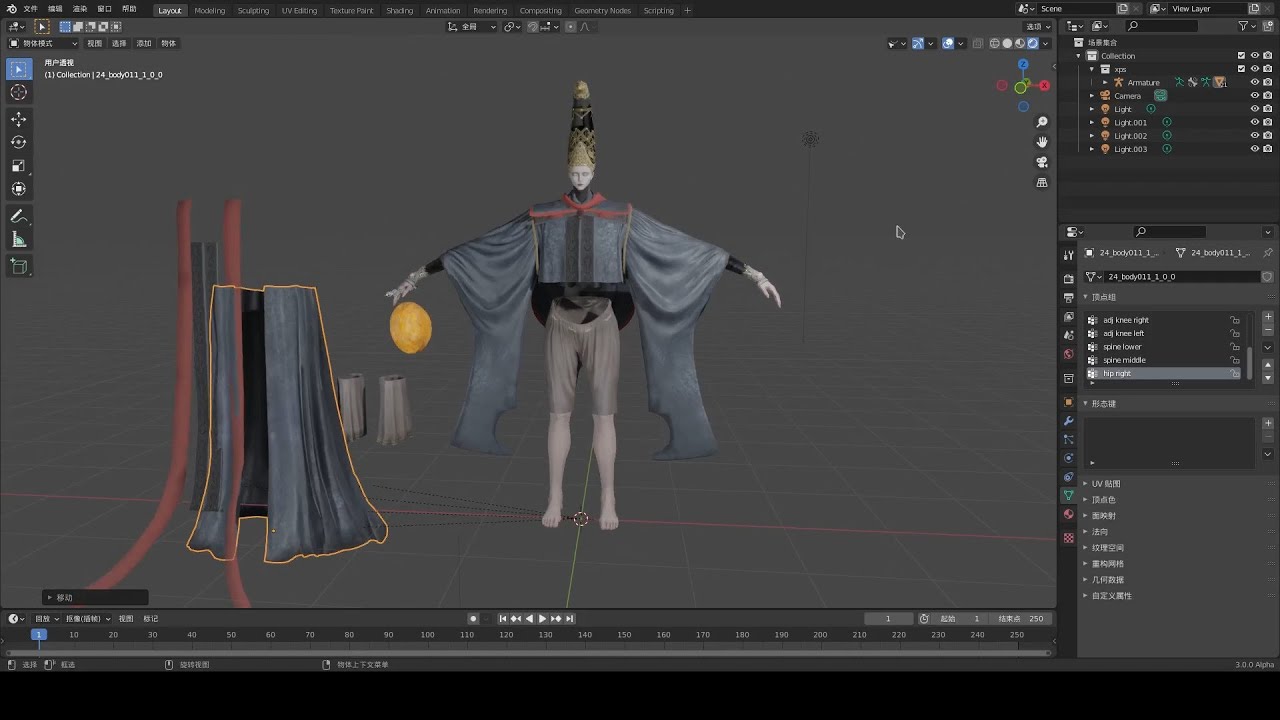Click the timeline horizontal scrollbar
The width and height of the screenshot is (1280, 720).
528,653
